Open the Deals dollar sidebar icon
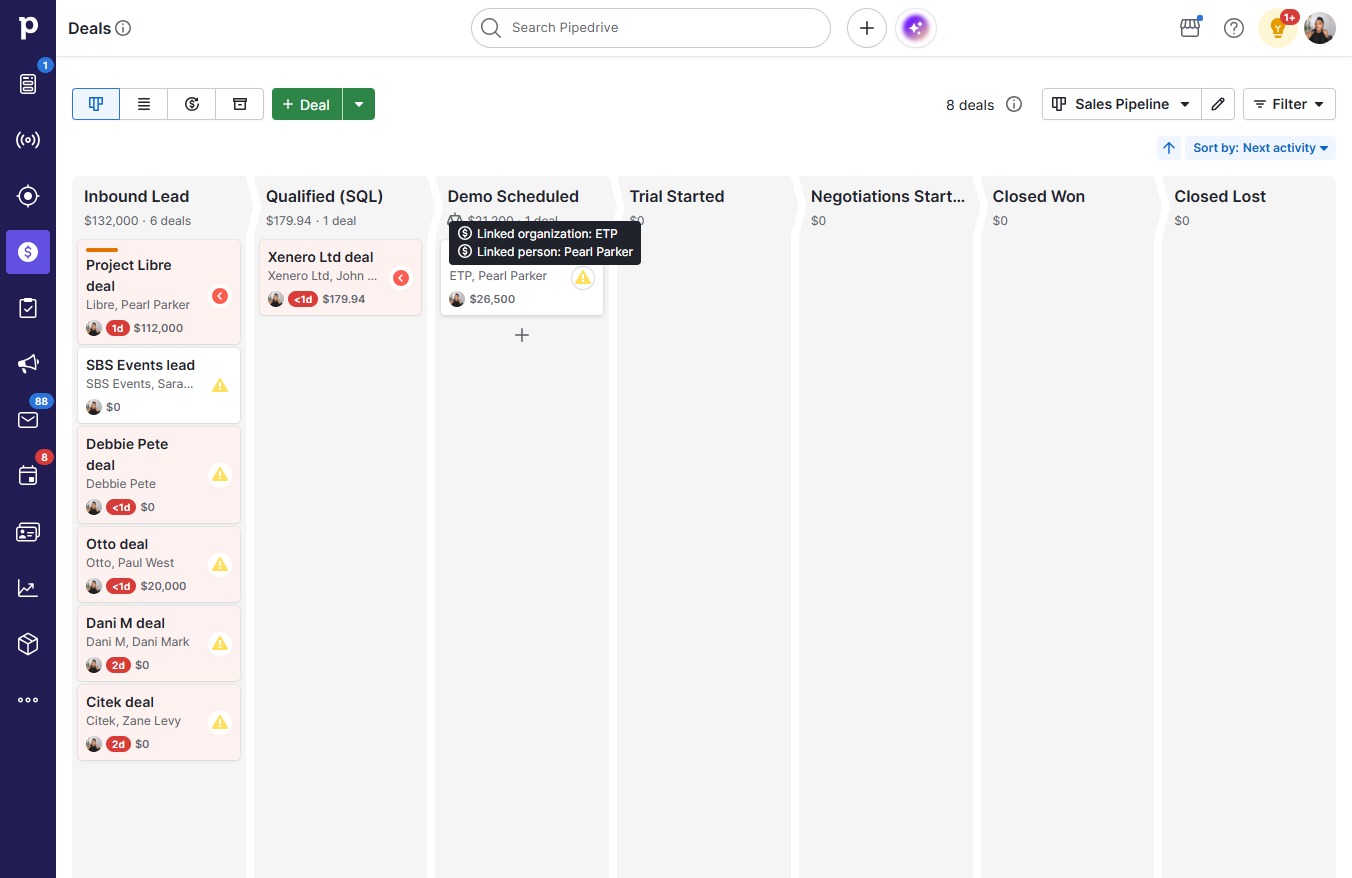Screen dimensions: 1352x878 (x=28, y=252)
